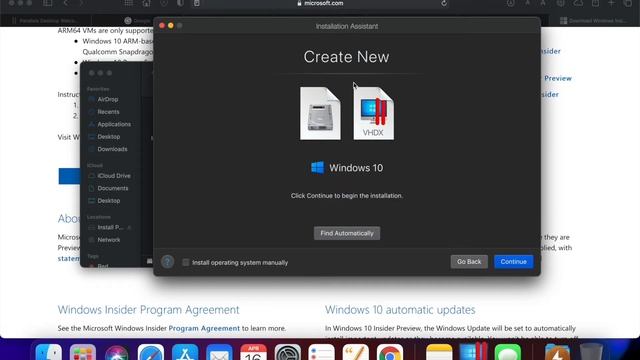Image resolution: width=640 pixels, height=360 pixels.
Task: Switch to Parallels Desktop Safari tab
Action: click(46, 20)
